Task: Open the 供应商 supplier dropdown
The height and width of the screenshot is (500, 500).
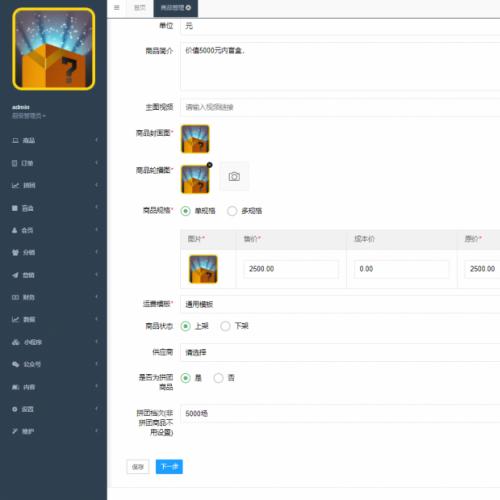Action: pyautogui.click(x=340, y=352)
